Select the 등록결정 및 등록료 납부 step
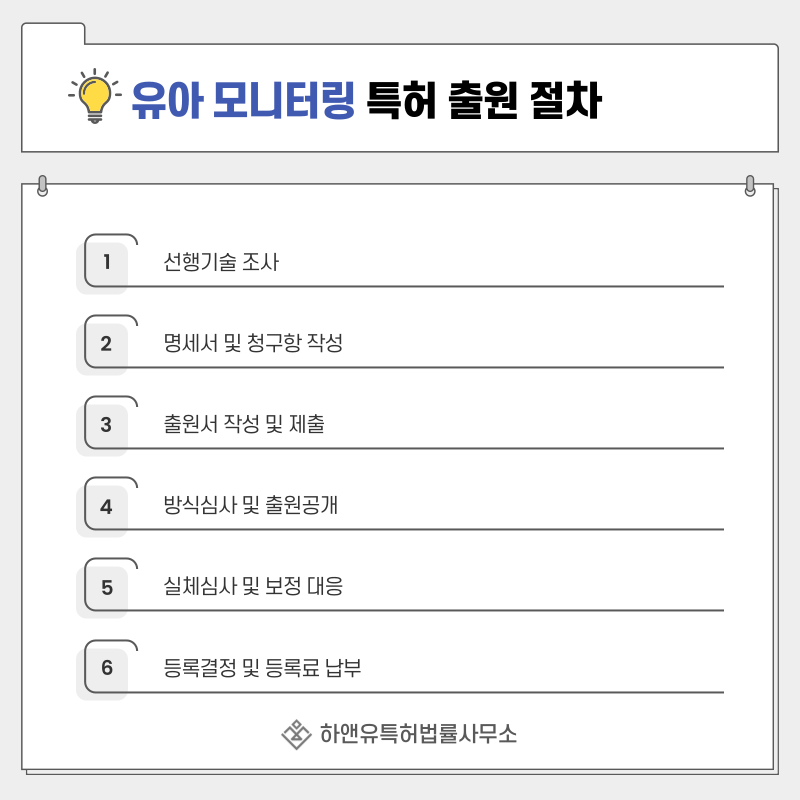 tap(262, 668)
